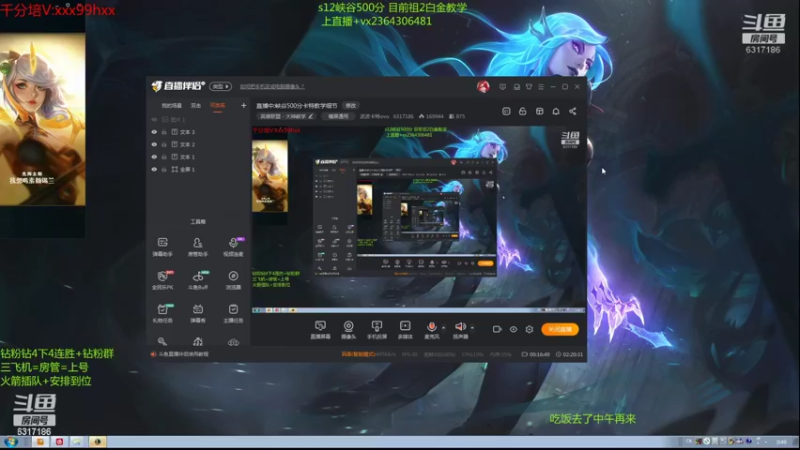The height and width of the screenshot is (450, 800).
Task: Add a 摄像头 camera source
Action: pyautogui.click(x=348, y=330)
